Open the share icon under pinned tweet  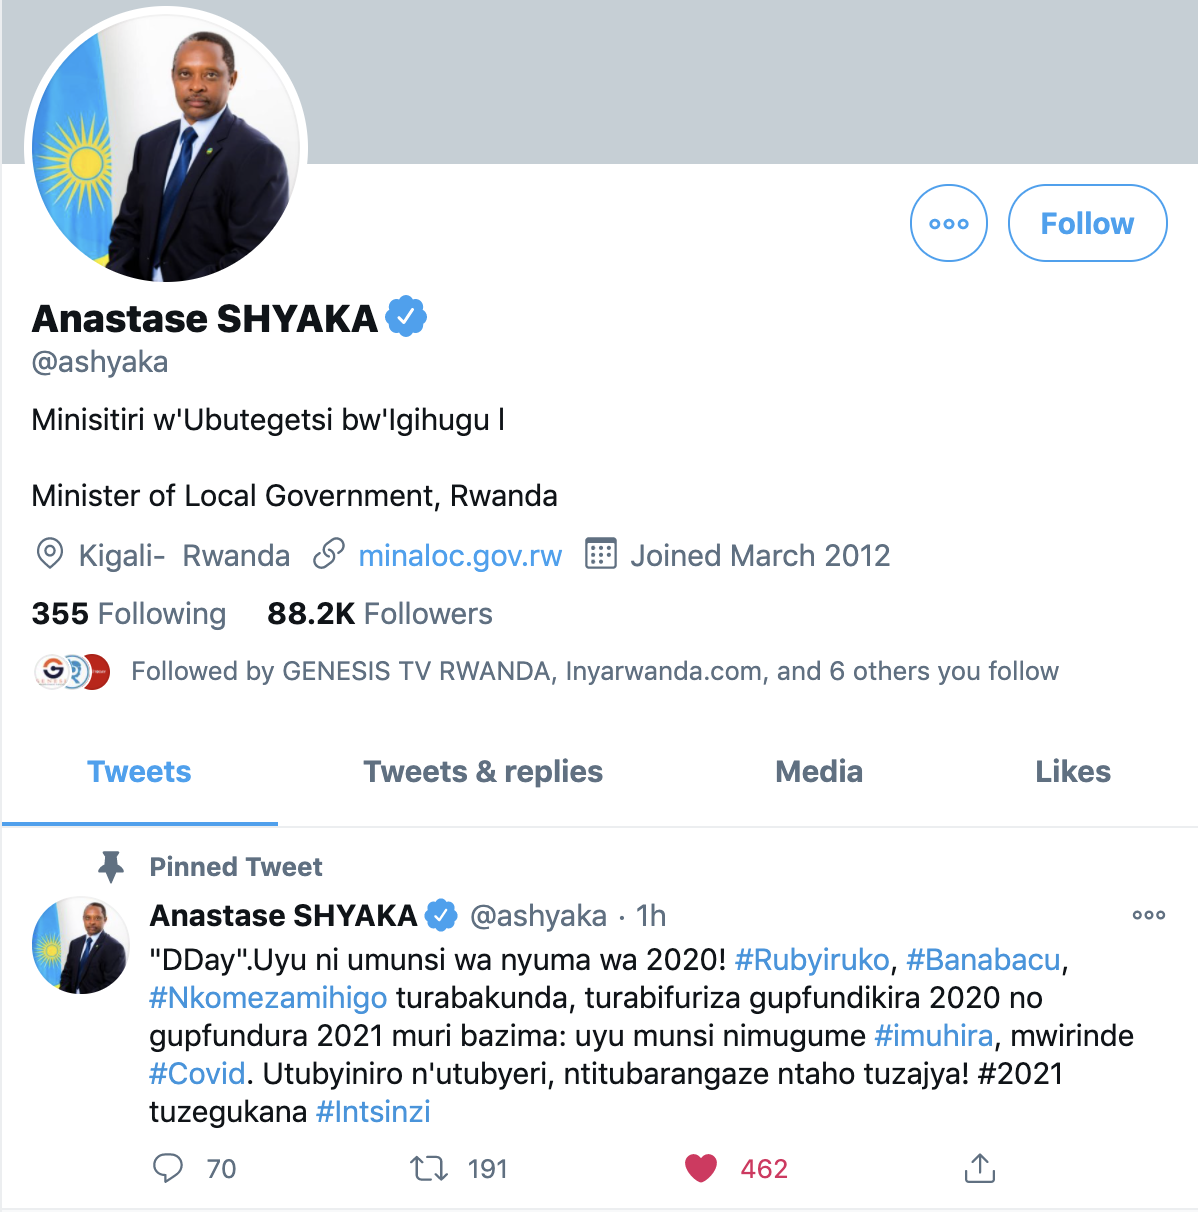[980, 1167]
